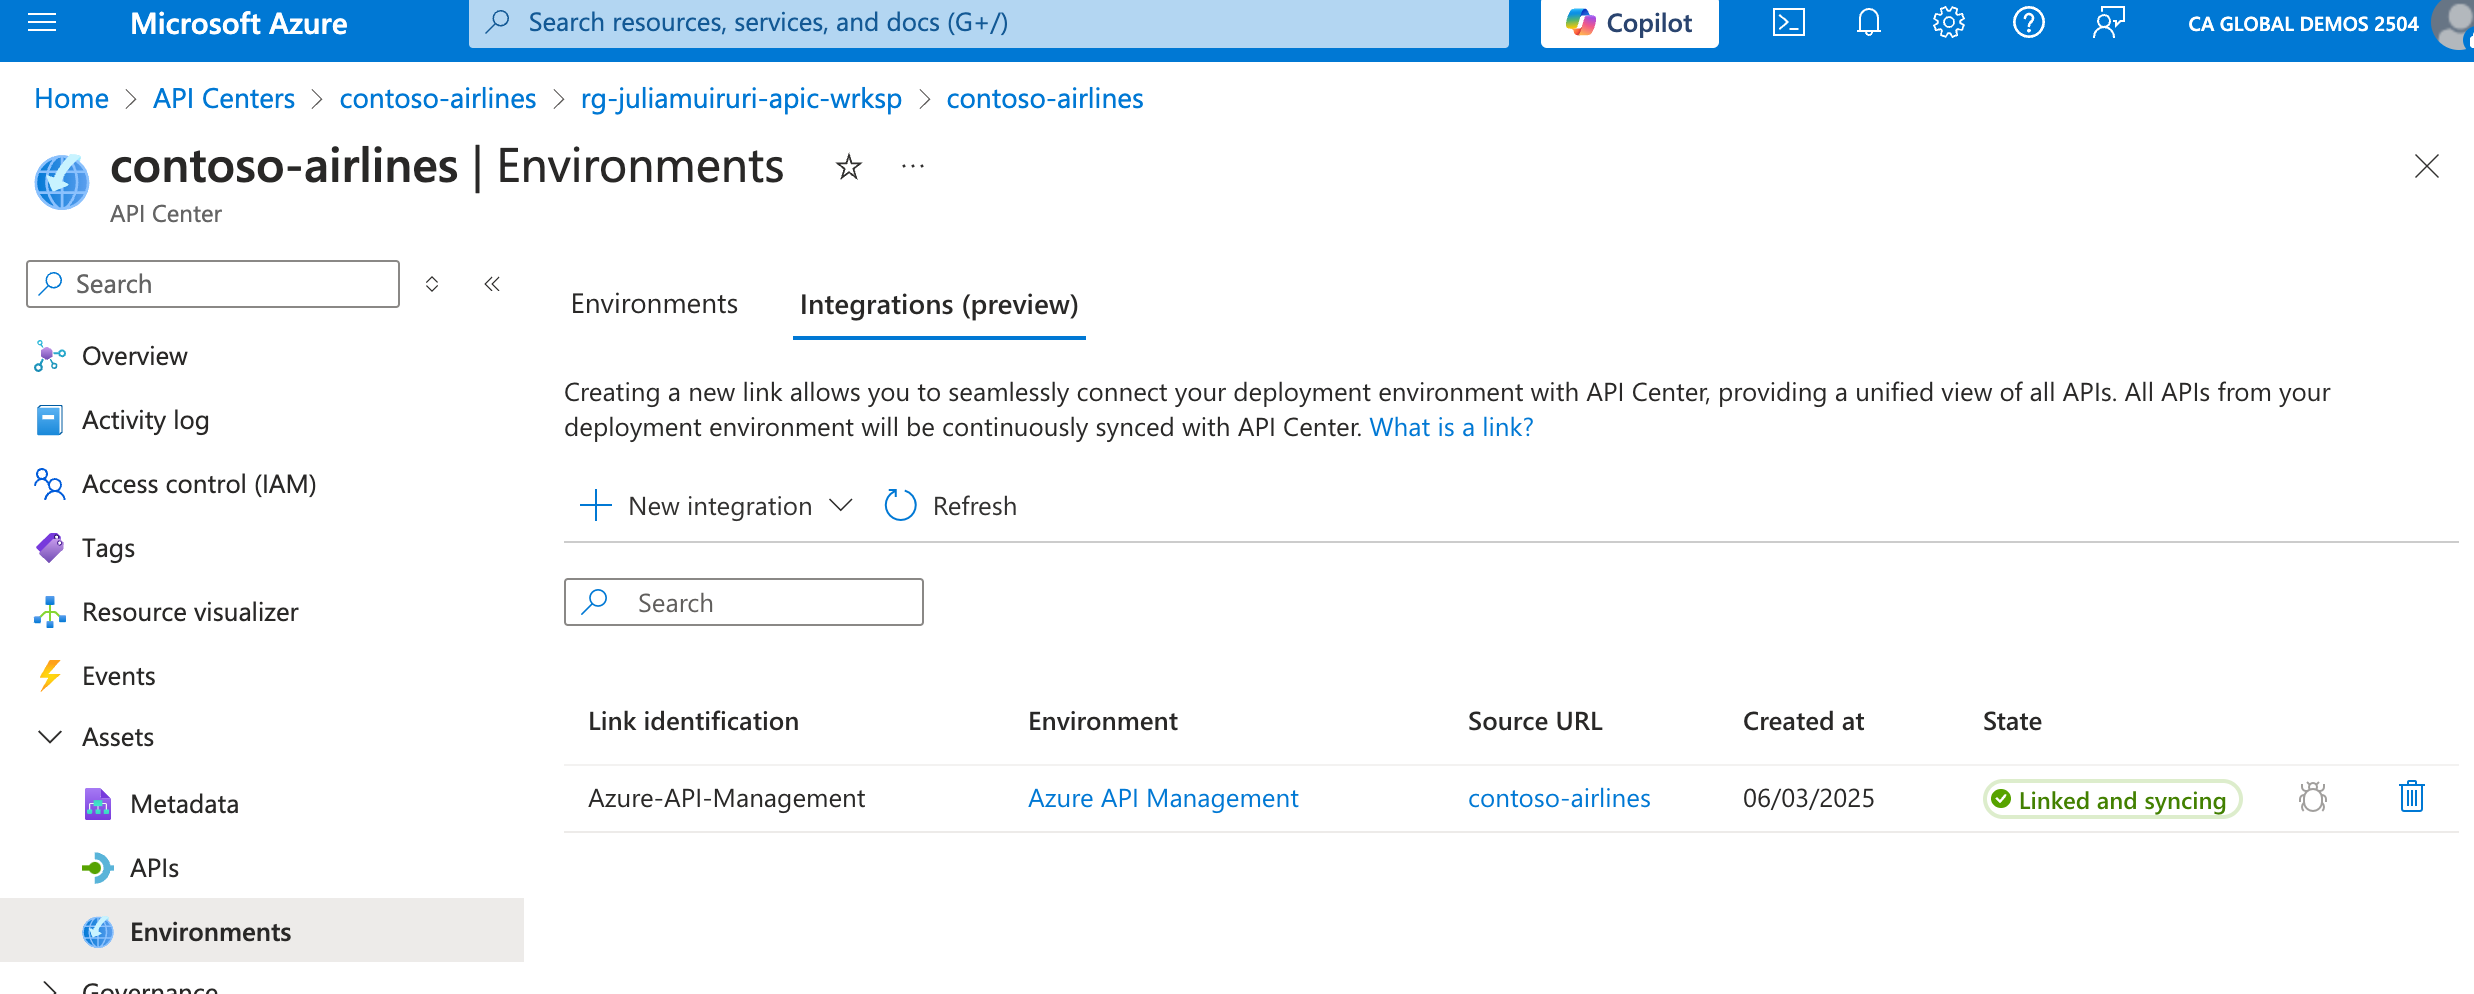2474x994 pixels.
Task: Open the New integration dropdown
Action: tap(717, 506)
